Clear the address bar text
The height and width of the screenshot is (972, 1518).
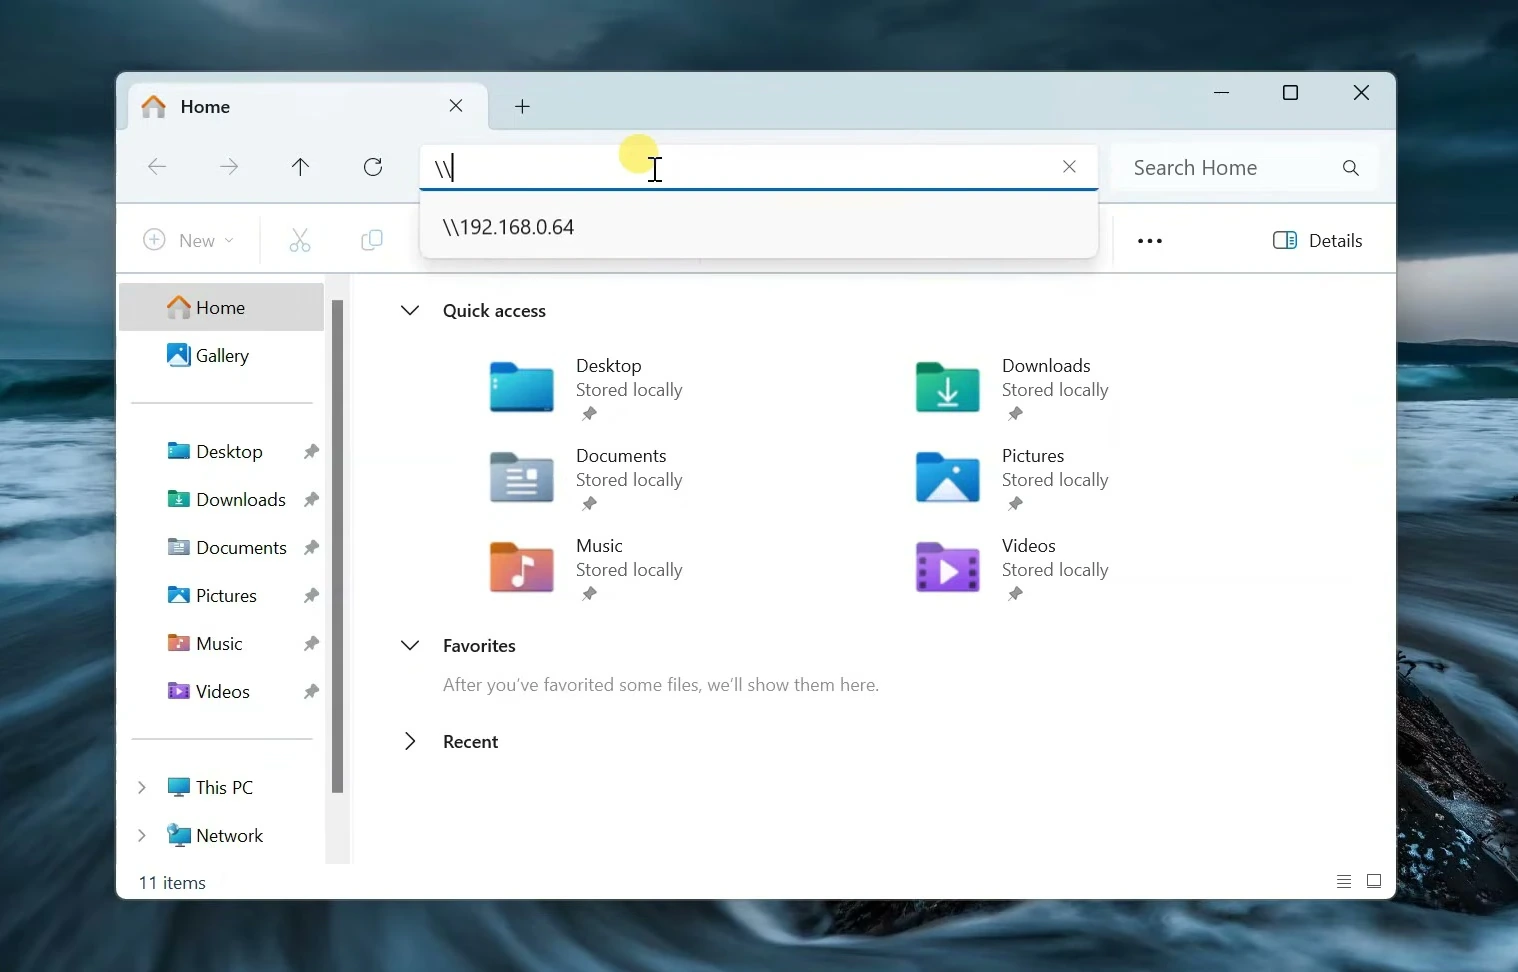point(1070,167)
